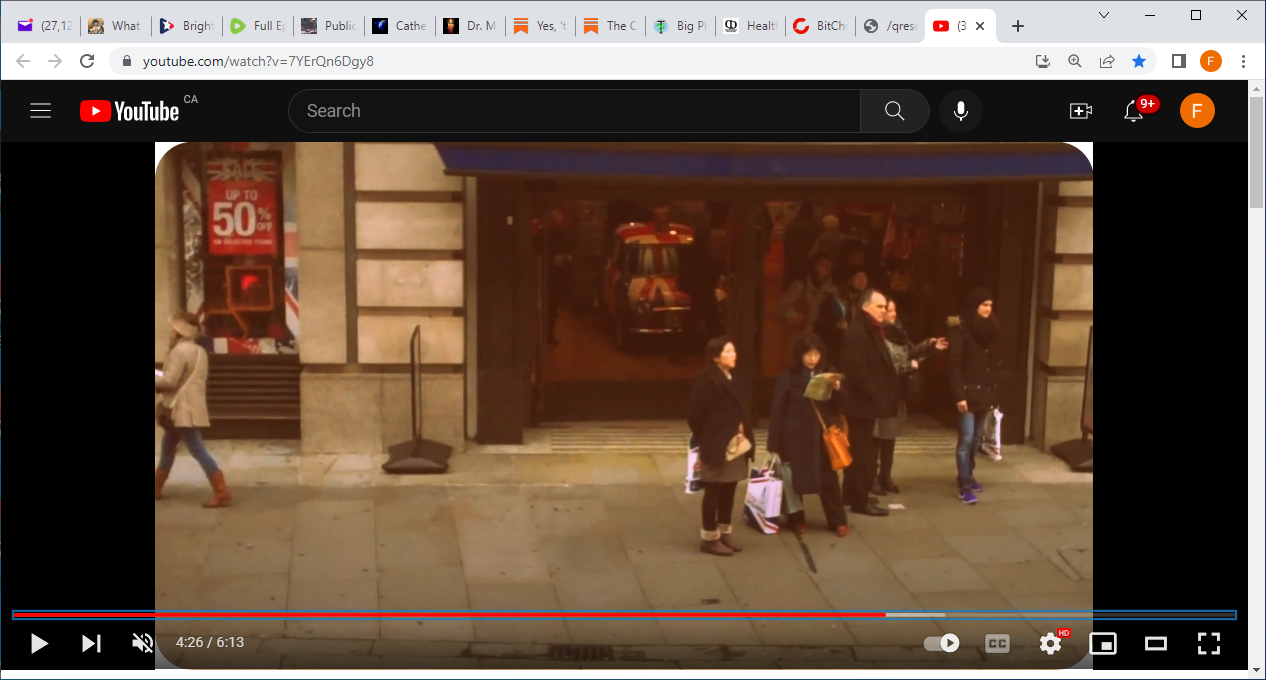Expand the tab search dropdown
Viewport: 1266px width, 680px height.
click(1104, 15)
